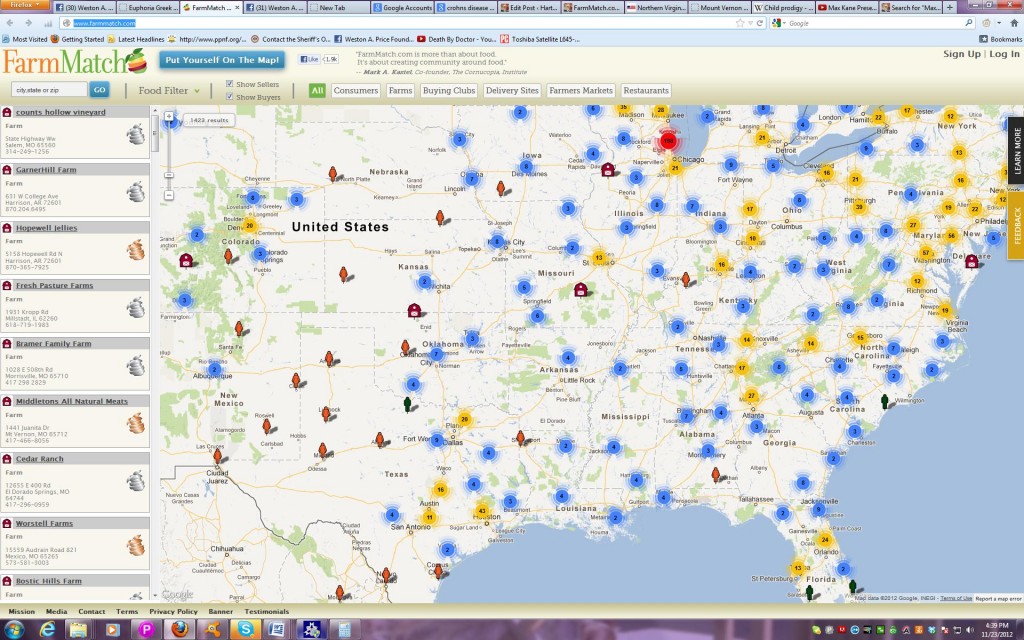
Task: Switch to the Euphoria Greek browser tab
Action: [148, 8]
